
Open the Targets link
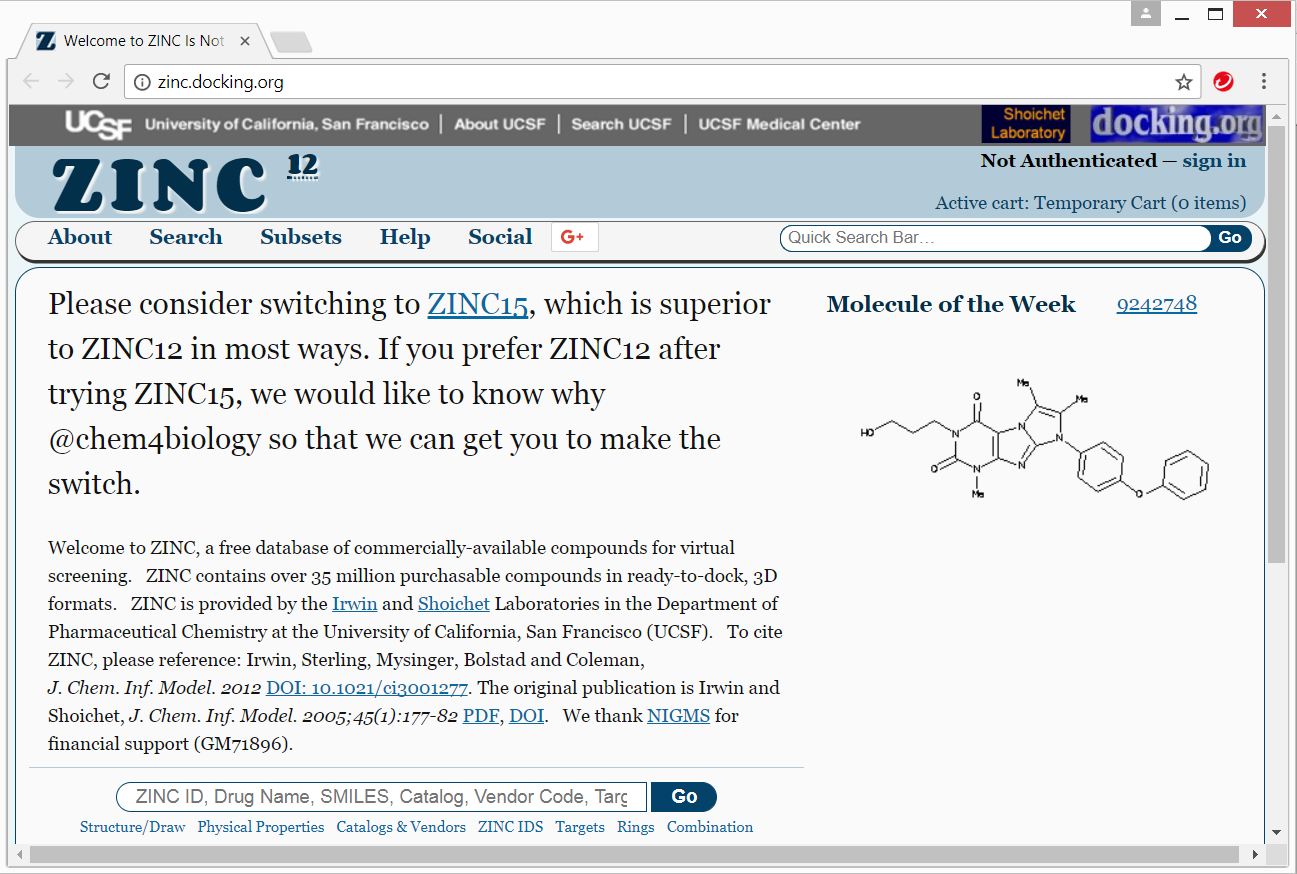click(580, 827)
